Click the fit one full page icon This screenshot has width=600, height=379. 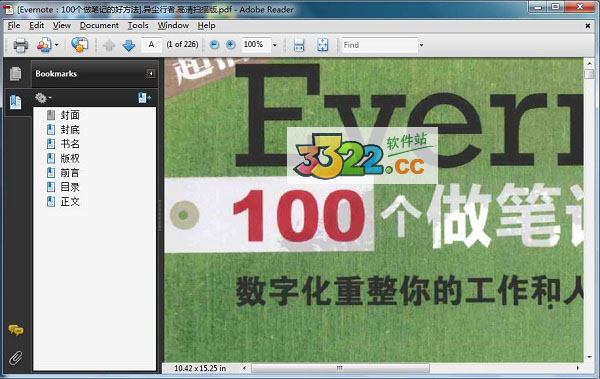[323, 45]
